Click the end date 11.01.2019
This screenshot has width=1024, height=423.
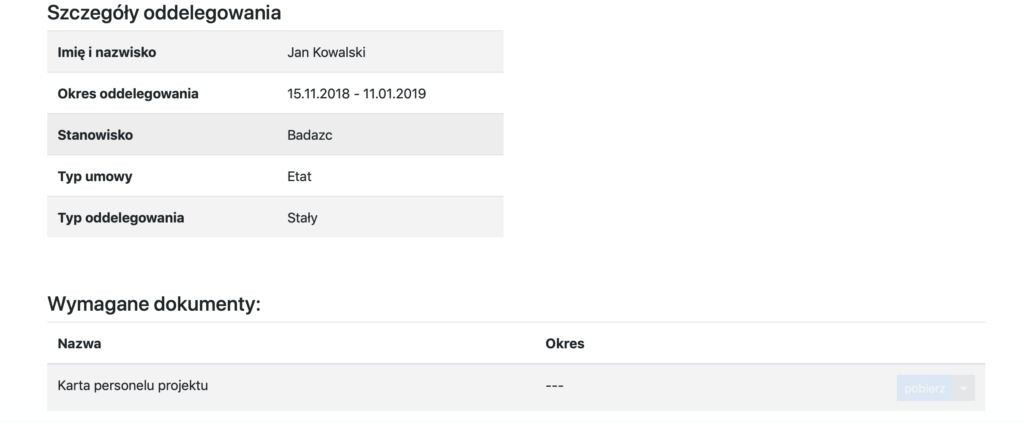pyautogui.click(x=394, y=94)
